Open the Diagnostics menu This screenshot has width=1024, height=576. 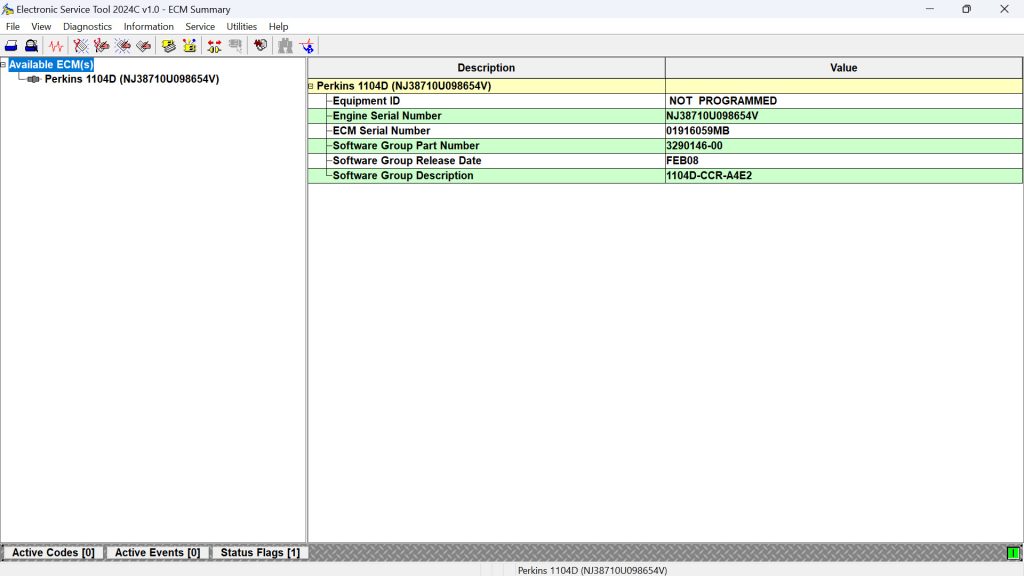[x=87, y=26]
